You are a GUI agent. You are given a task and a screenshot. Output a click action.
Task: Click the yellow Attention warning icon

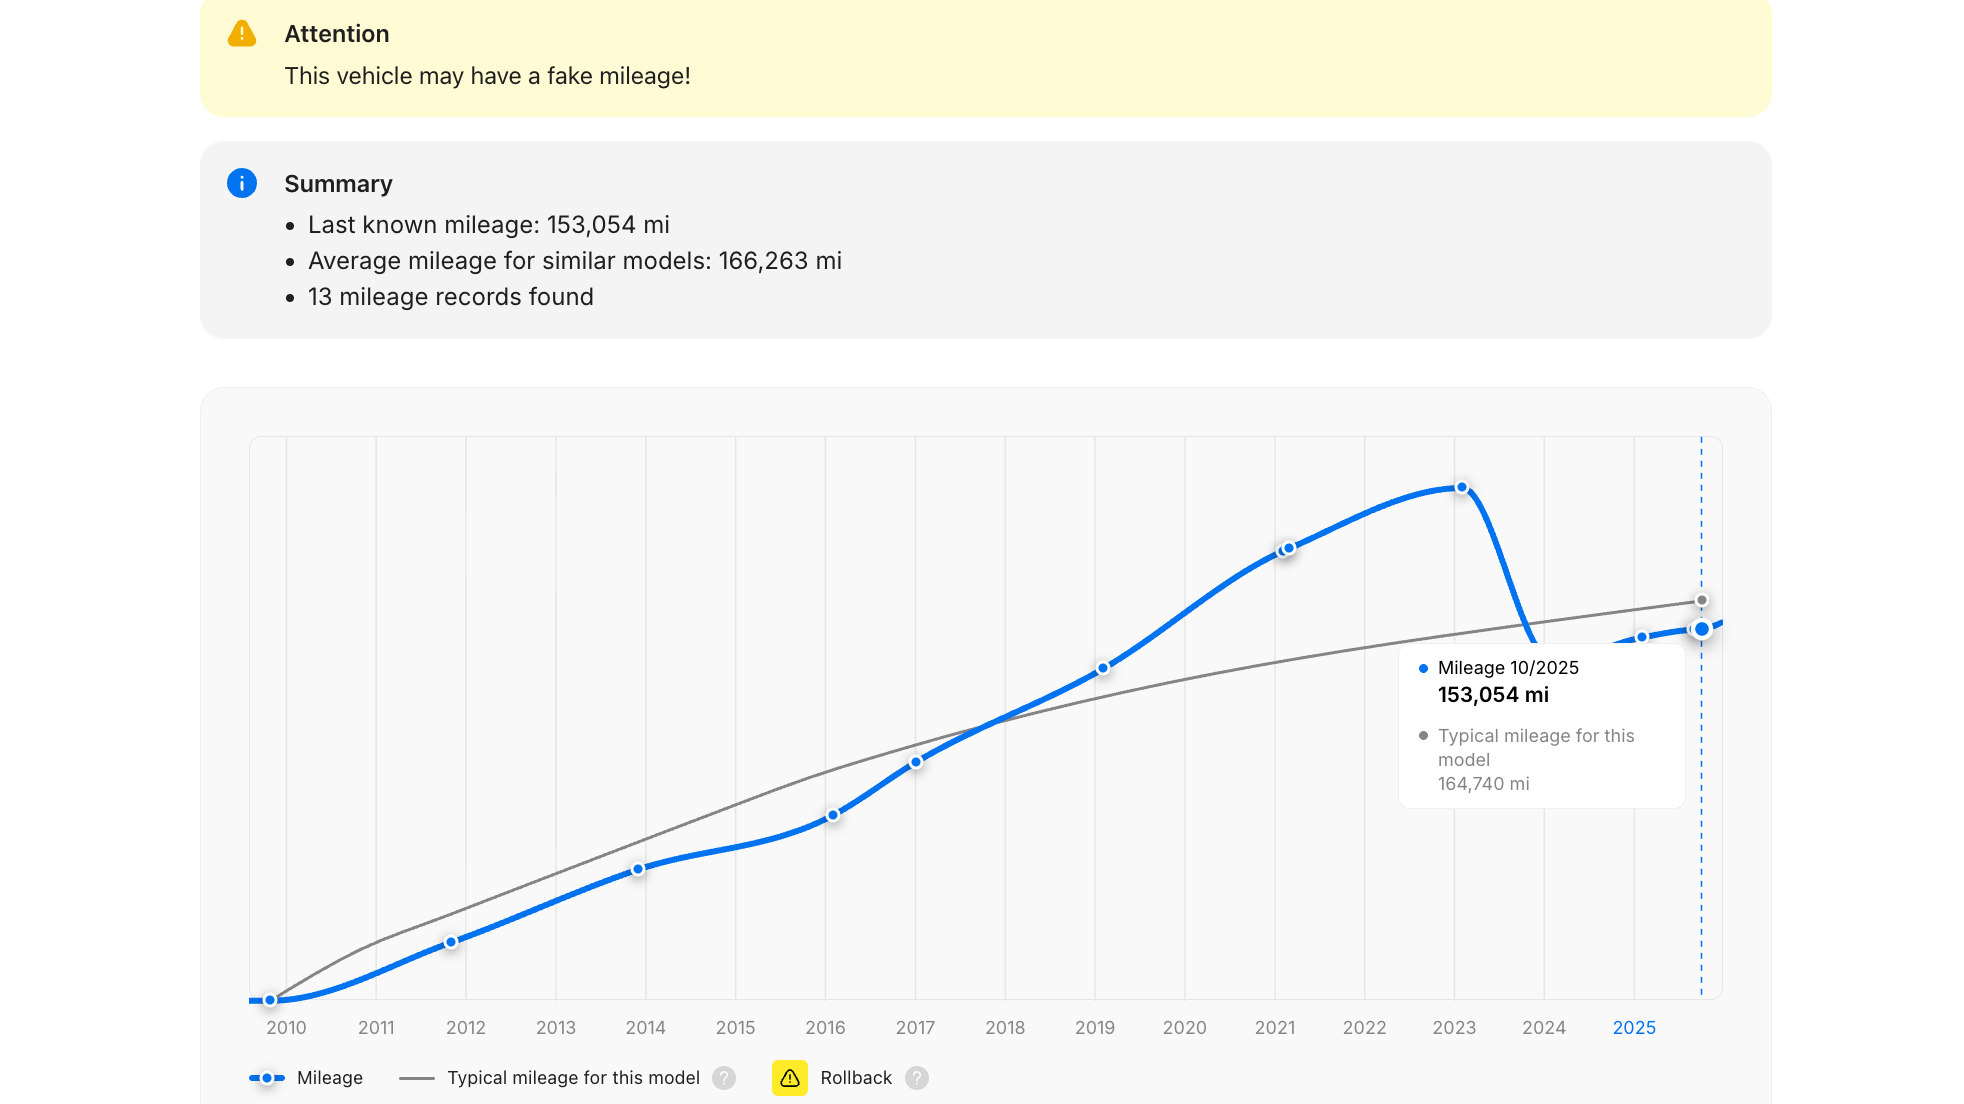pyautogui.click(x=242, y=34)
